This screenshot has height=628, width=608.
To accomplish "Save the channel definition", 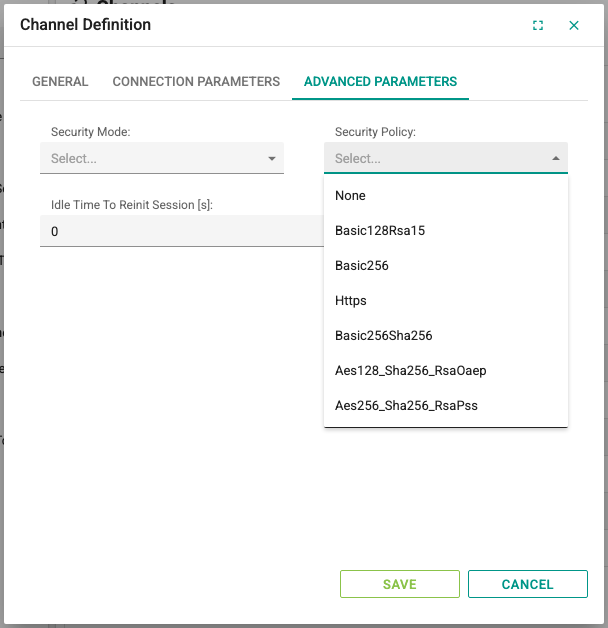I will (400, 584).
